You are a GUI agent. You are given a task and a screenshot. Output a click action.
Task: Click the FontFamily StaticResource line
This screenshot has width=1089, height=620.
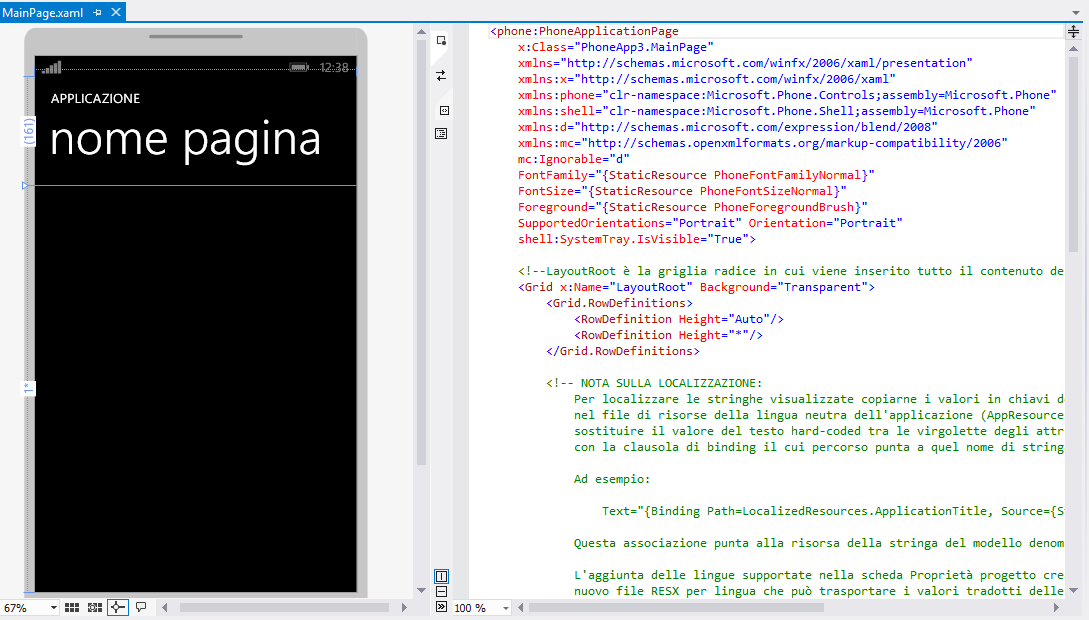click(x=696, y=175)
